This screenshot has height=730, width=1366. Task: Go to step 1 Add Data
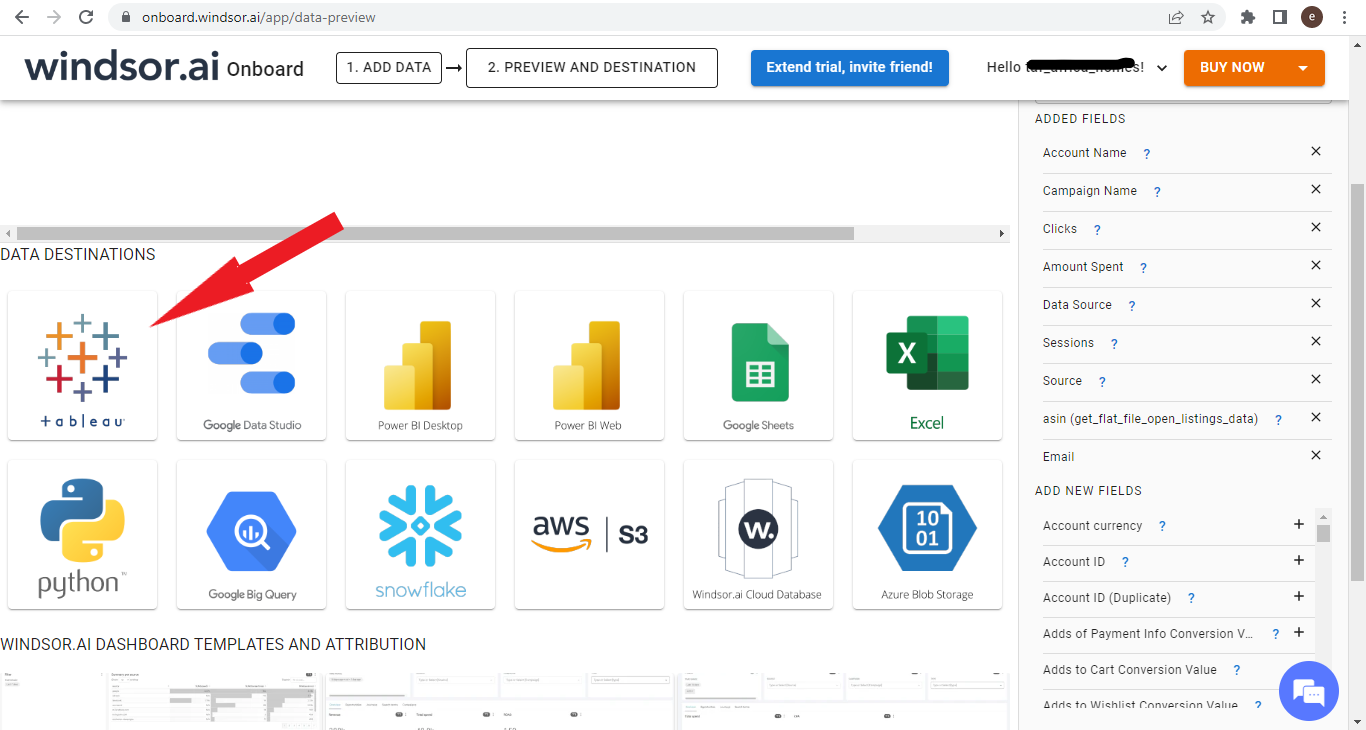(x=389, y=68)
